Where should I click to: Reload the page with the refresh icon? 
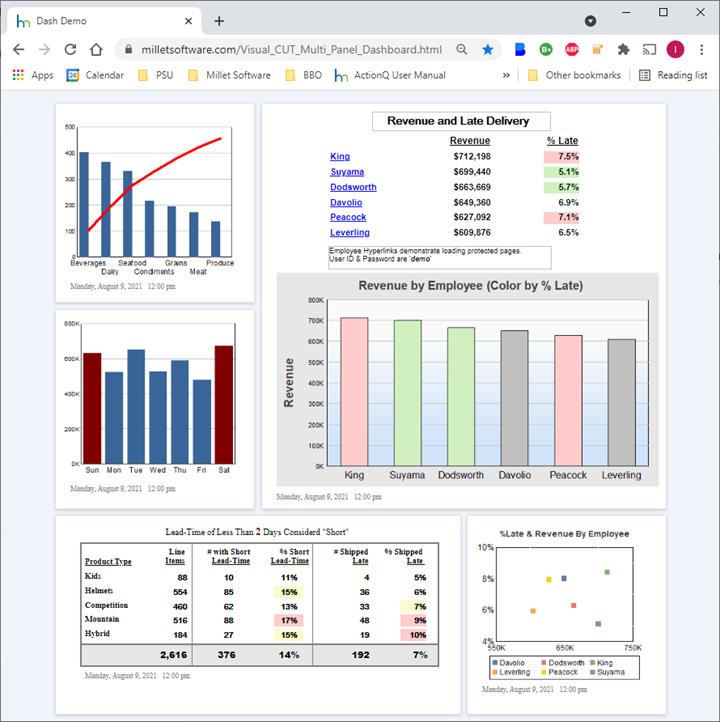[x=70, y=49]
